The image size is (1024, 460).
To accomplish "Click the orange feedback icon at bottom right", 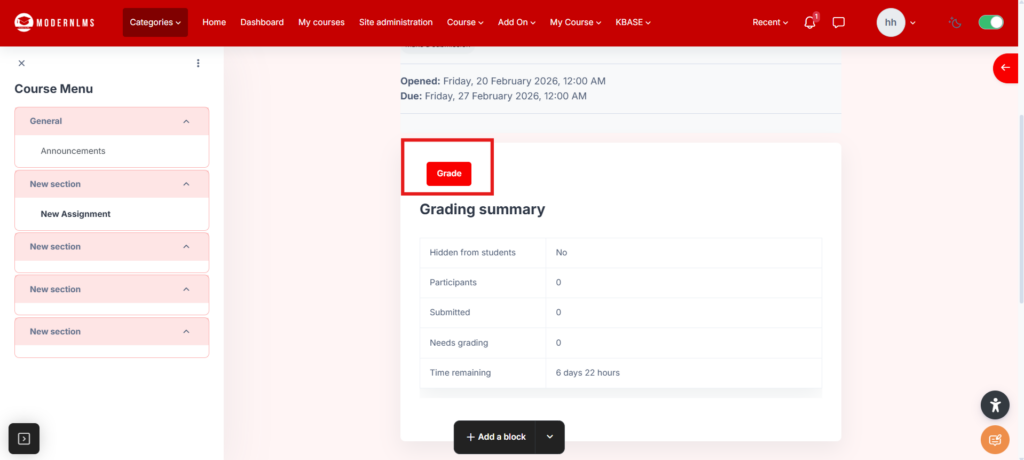I will 994,439.
